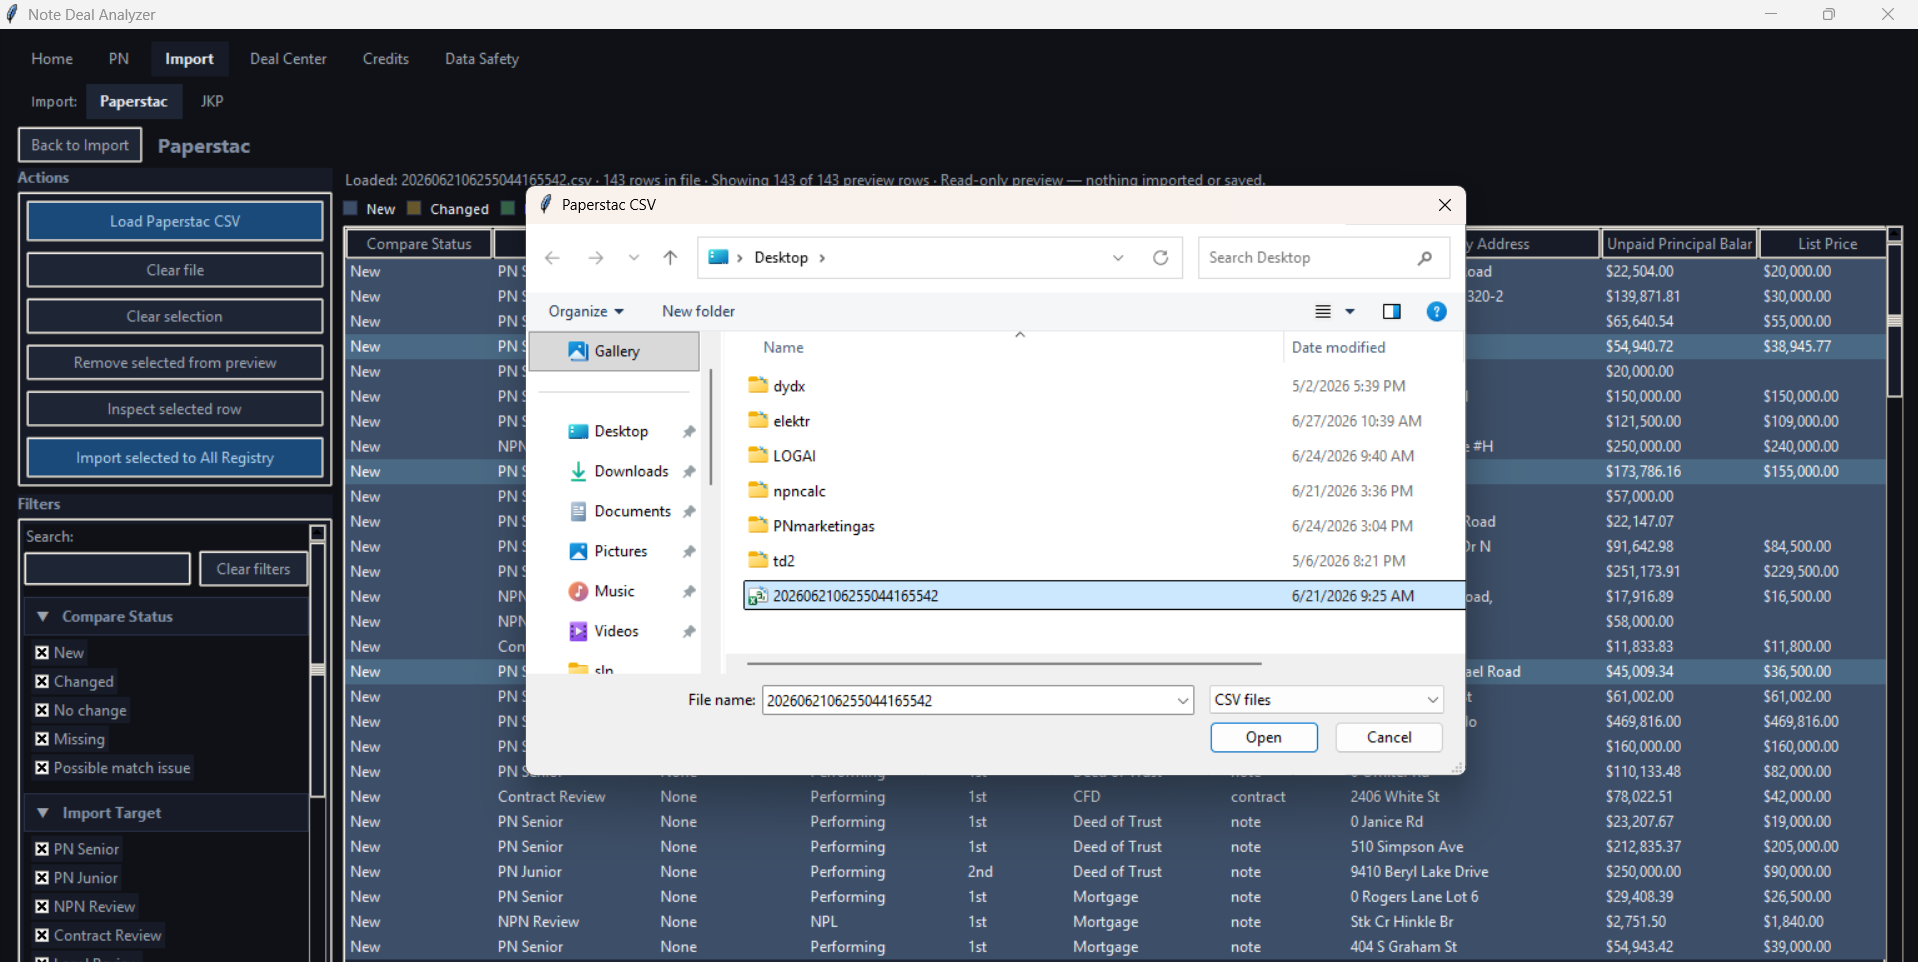Open the Data Safety tab

[x=482, y=59]
